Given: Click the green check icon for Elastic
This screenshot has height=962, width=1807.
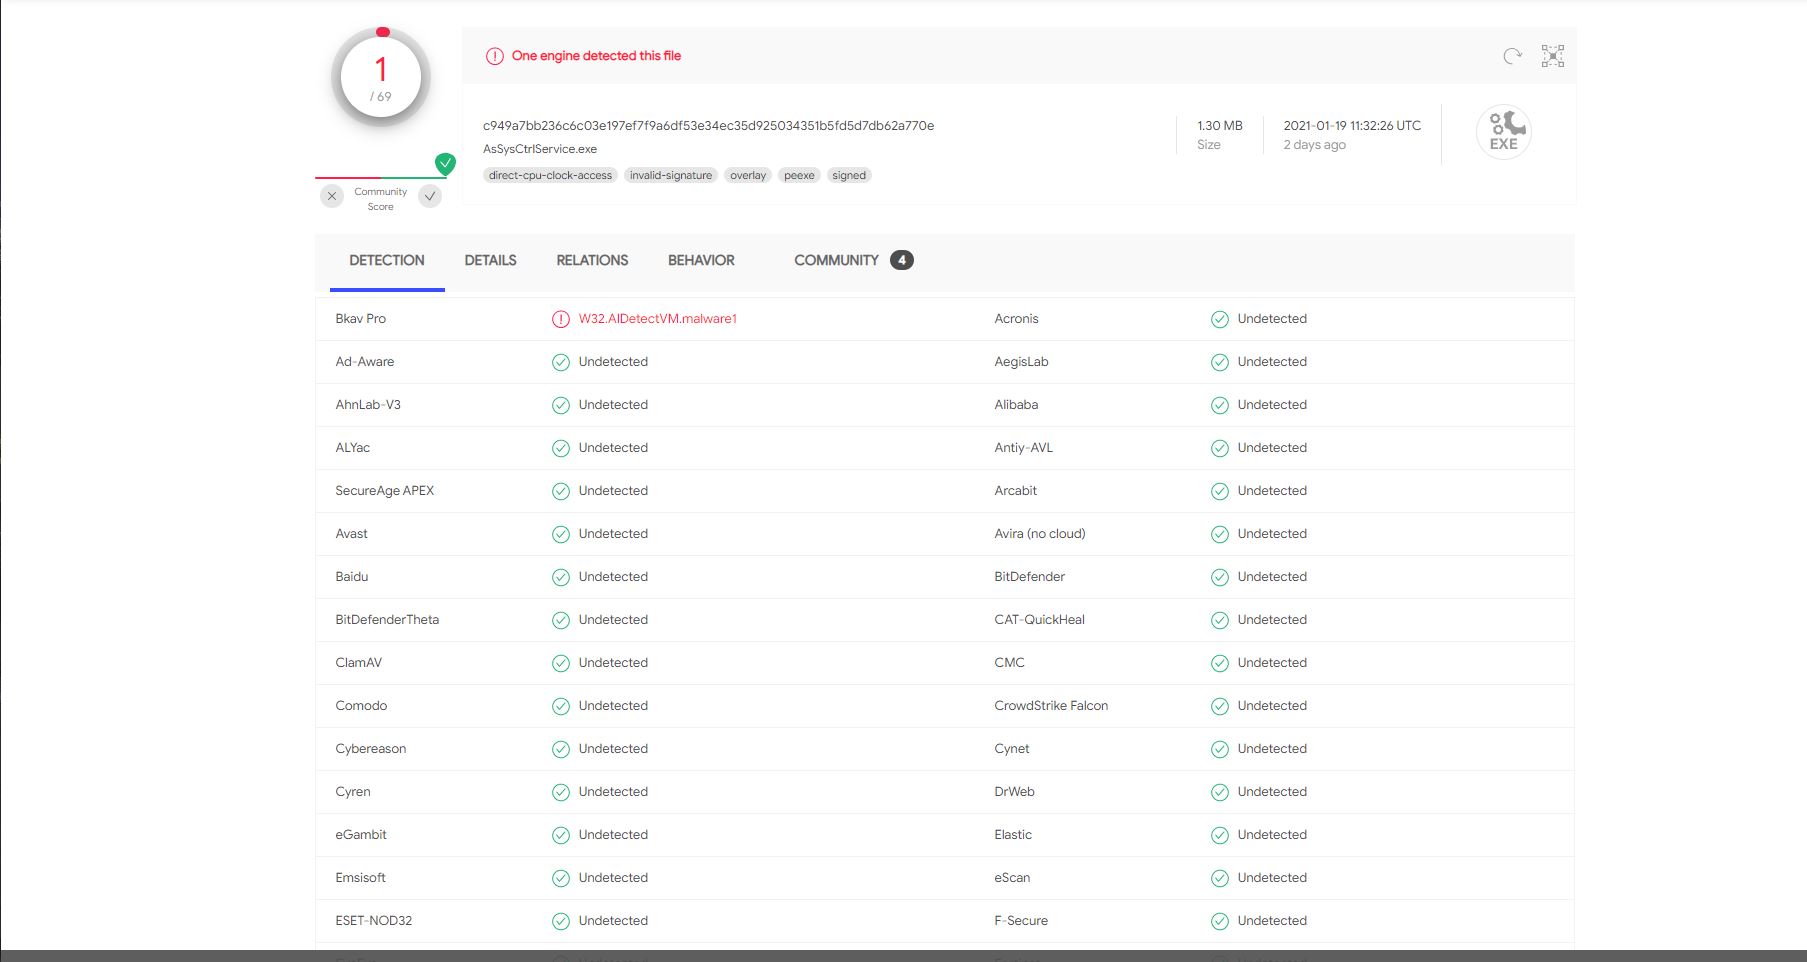Looking at the screenshot, I should pos(1220,835).
